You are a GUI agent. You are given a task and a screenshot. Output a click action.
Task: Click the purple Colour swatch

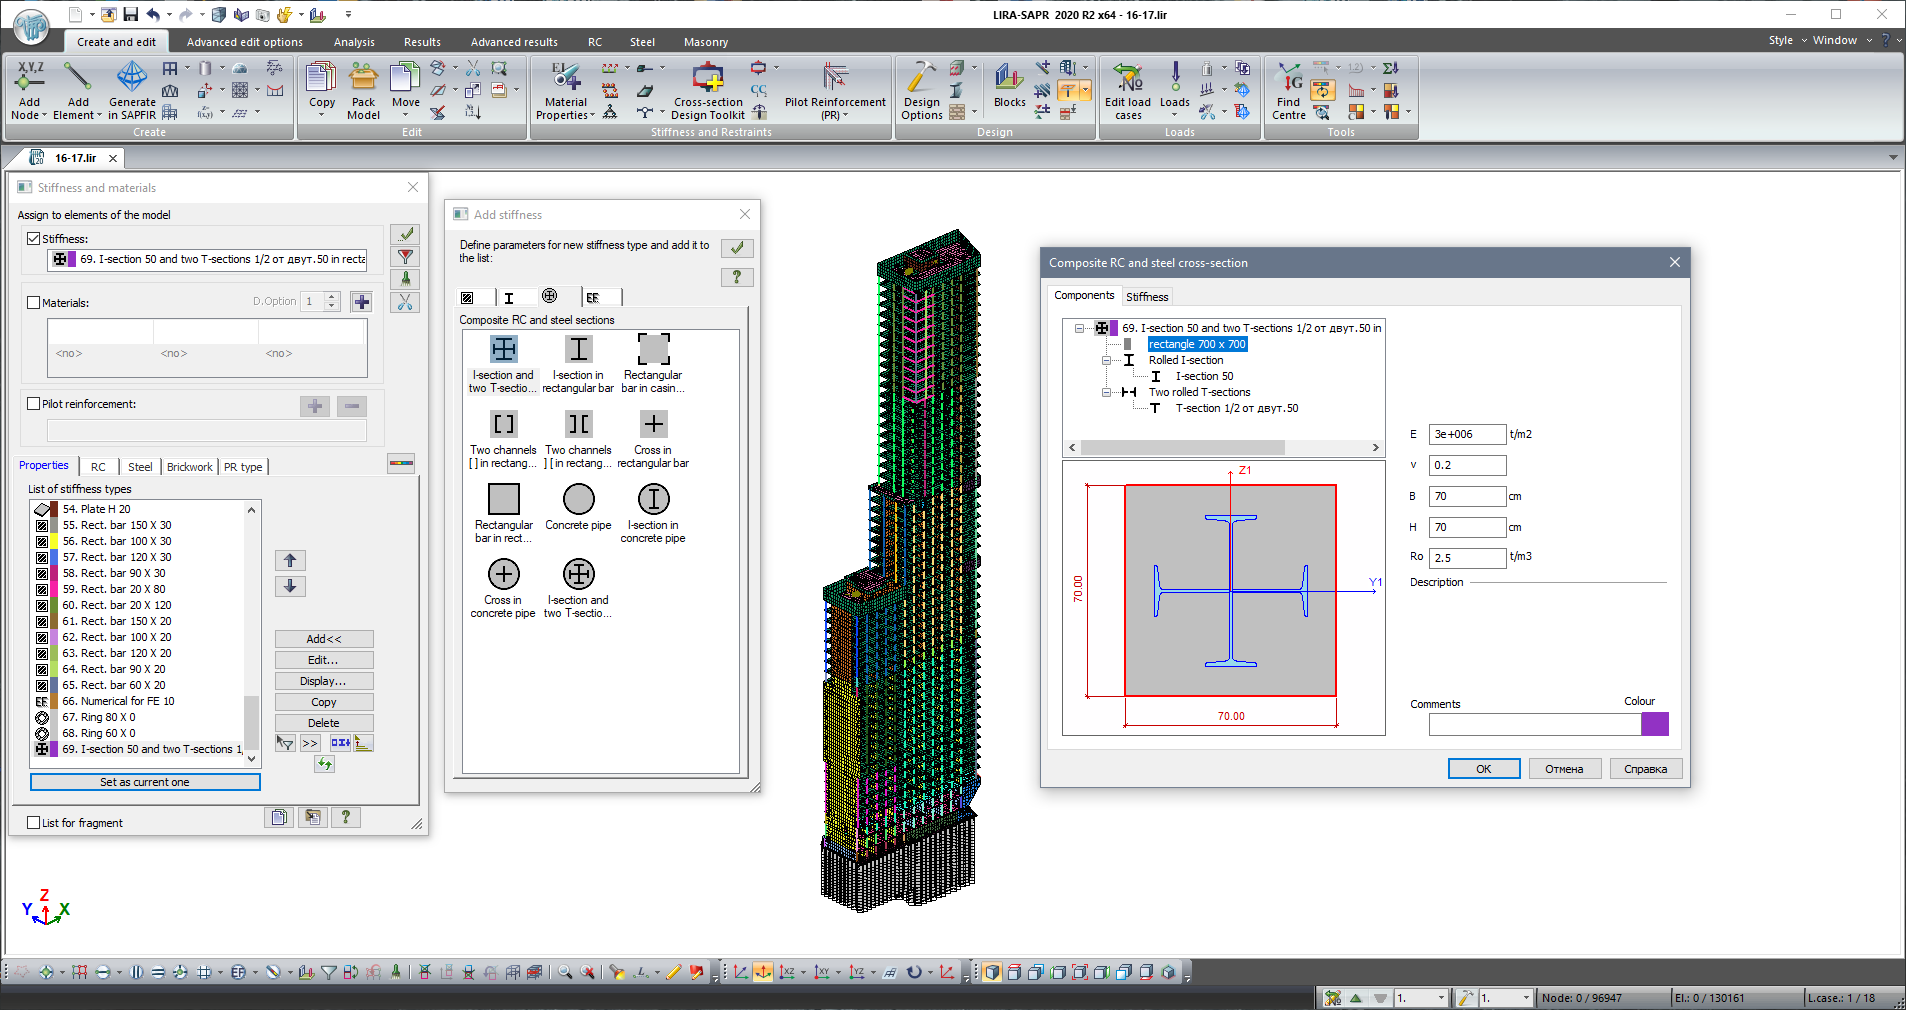click(x=1654, y=724)
